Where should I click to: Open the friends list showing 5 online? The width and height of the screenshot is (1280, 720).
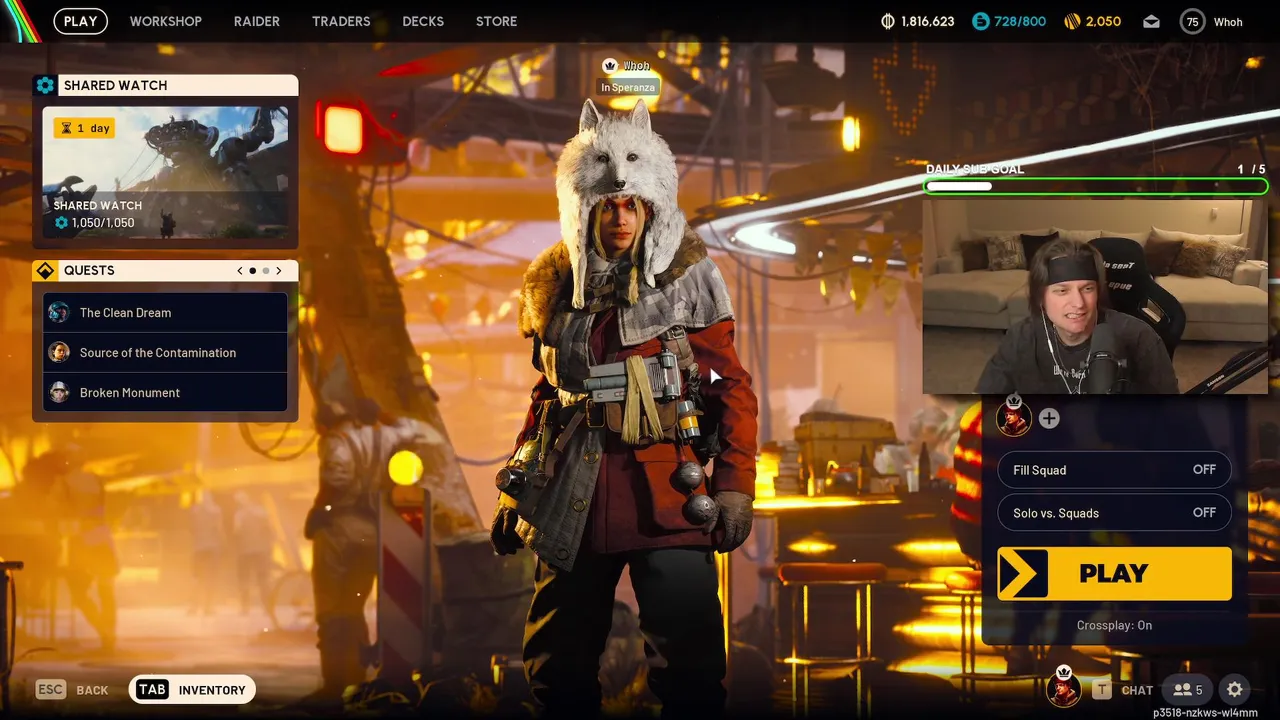click(x=1188, y=690)
